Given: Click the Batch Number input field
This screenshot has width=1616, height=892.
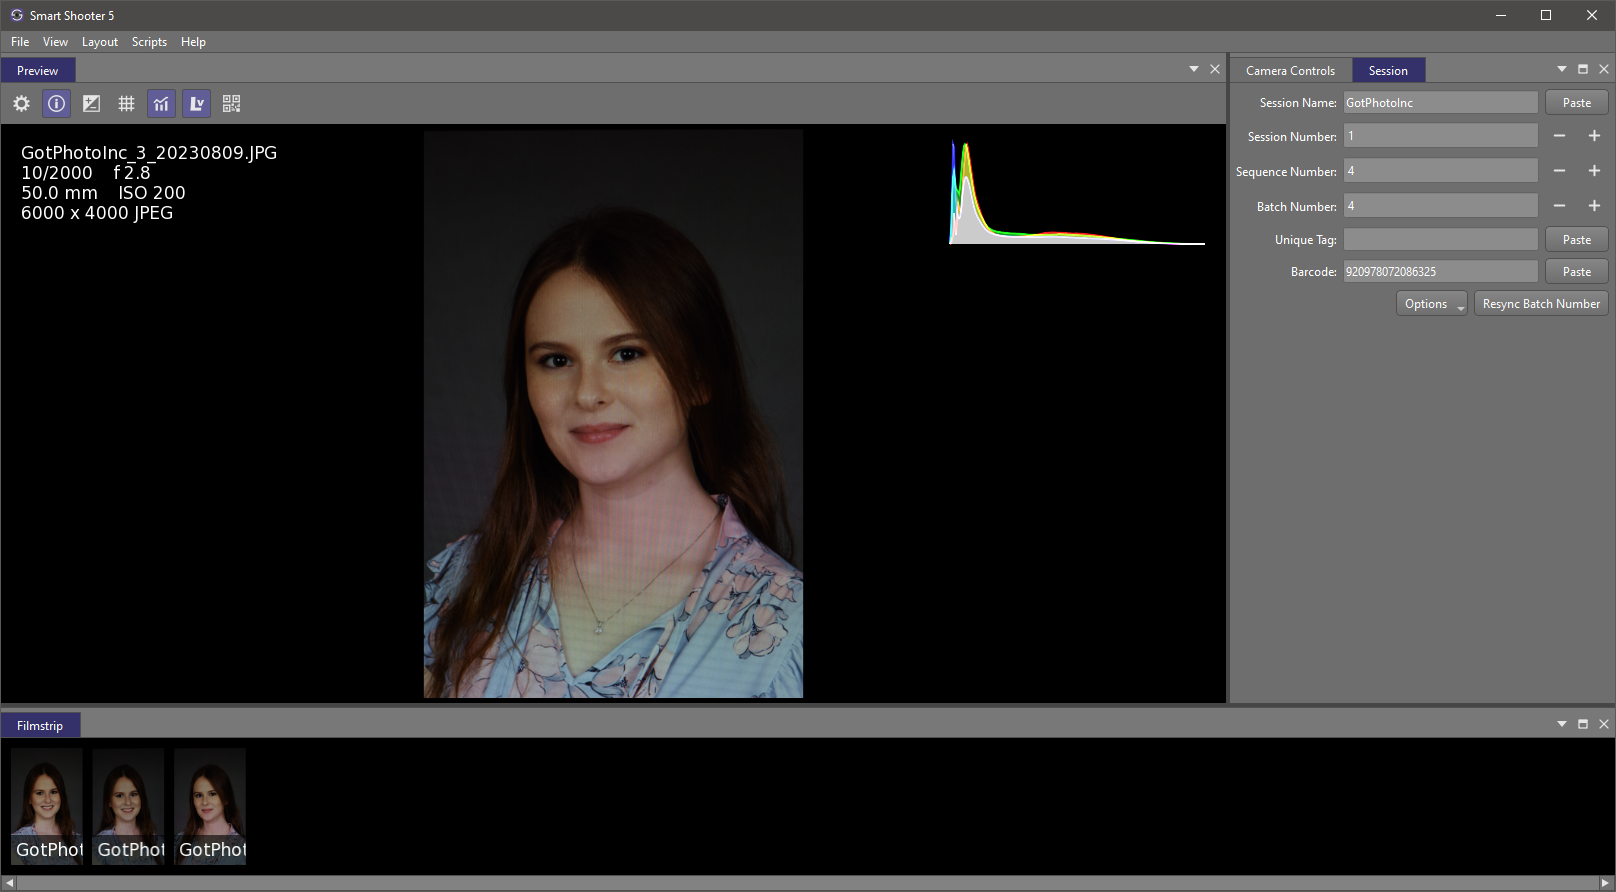Looking at the screenshot, I should point(1440,206).
